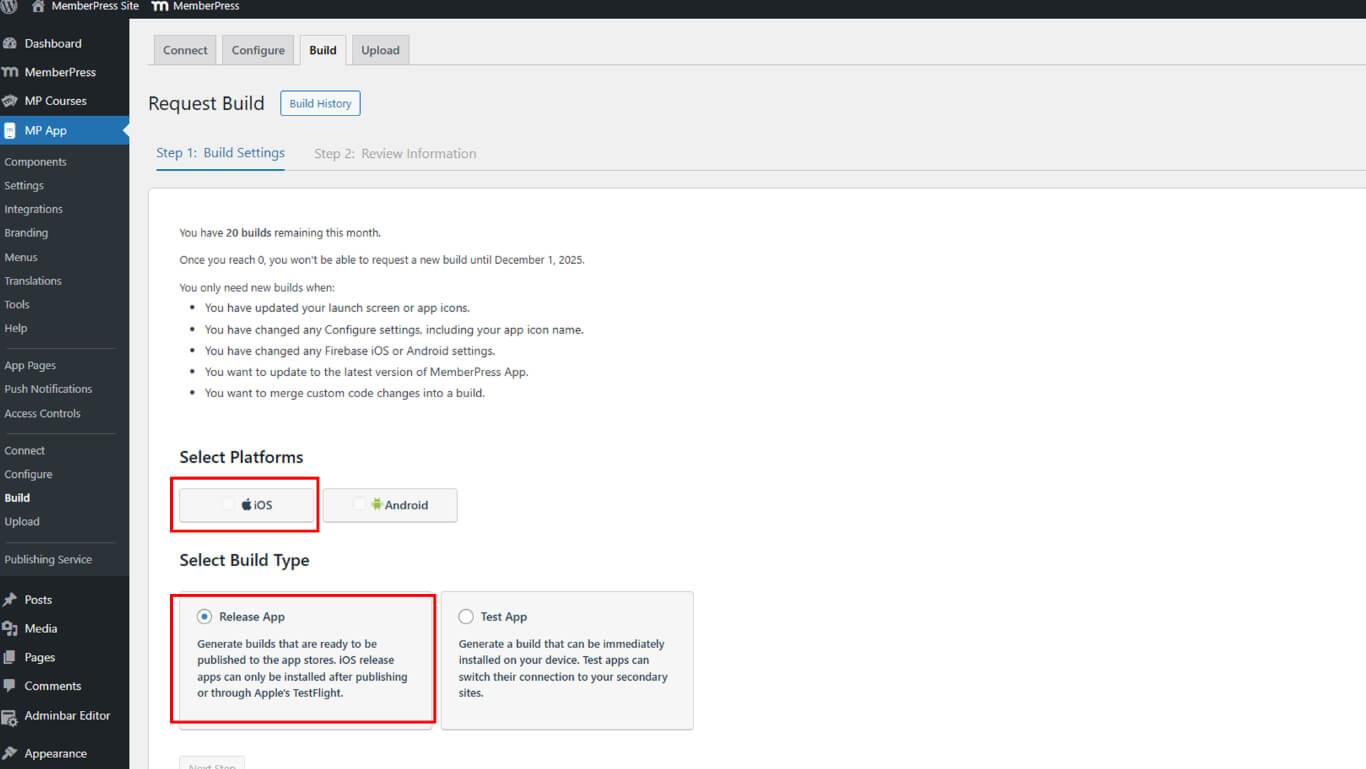Tick the iOS platform checkbox

(x=229, y=505)
